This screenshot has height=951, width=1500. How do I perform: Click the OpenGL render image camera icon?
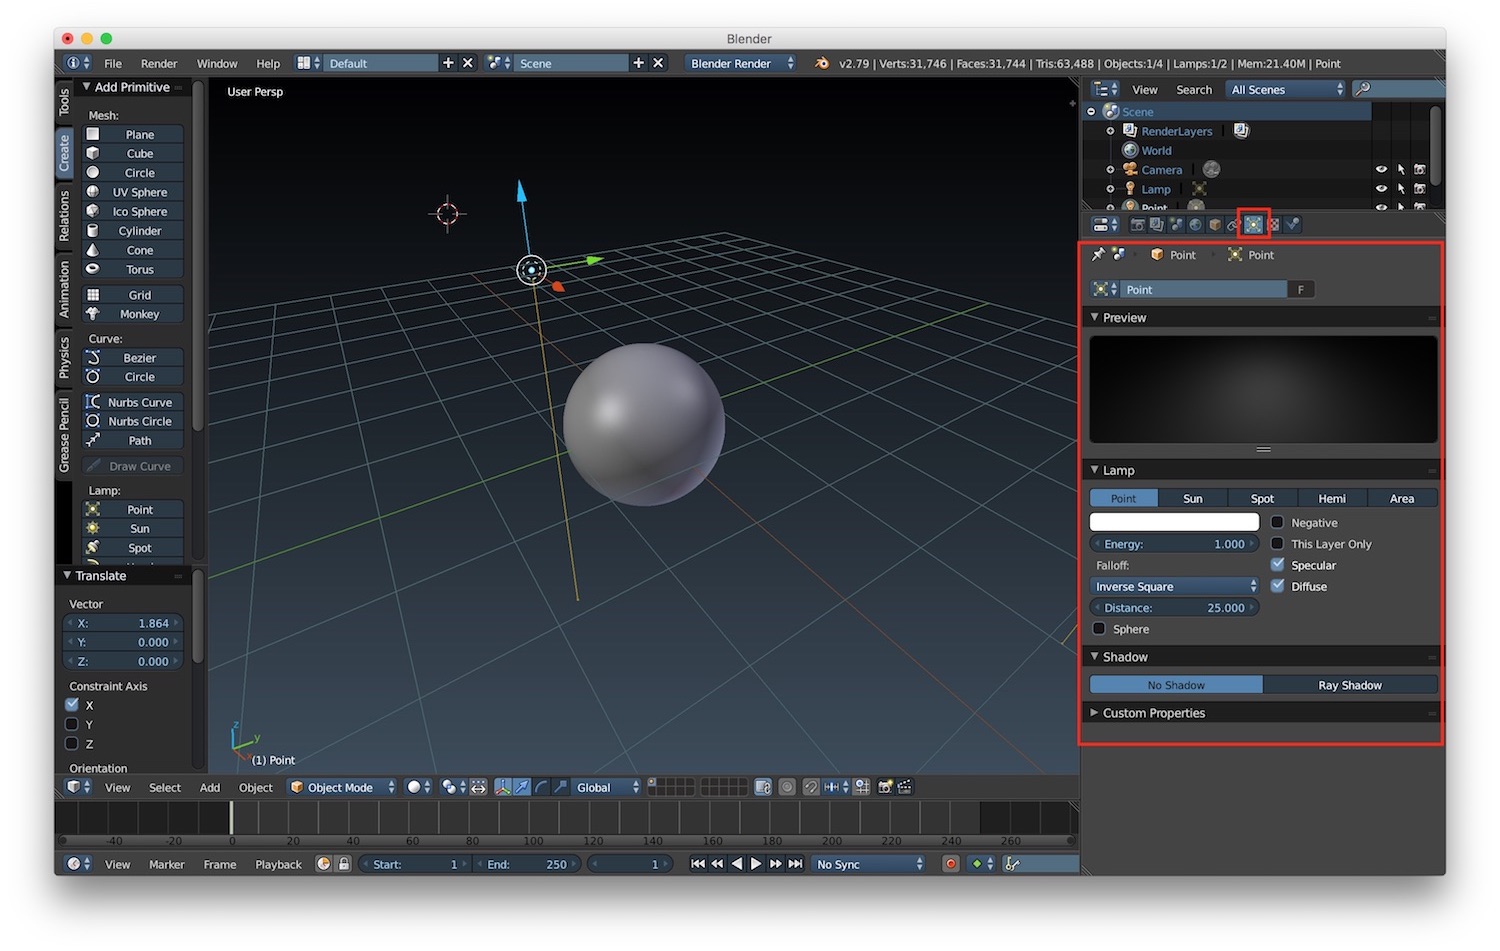tap(885, 787)
